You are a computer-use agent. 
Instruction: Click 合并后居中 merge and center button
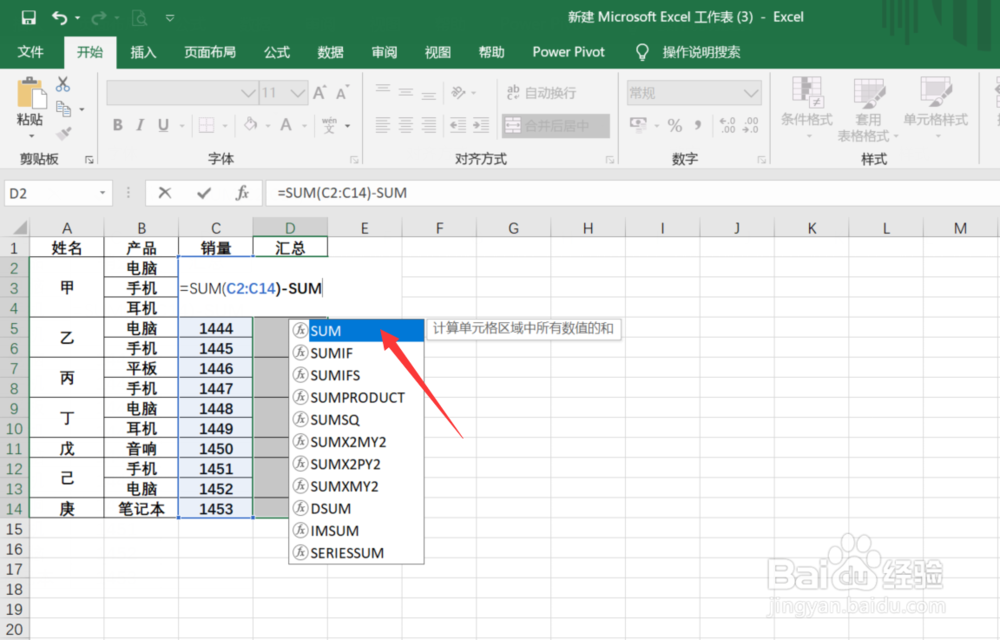(555, 126)
